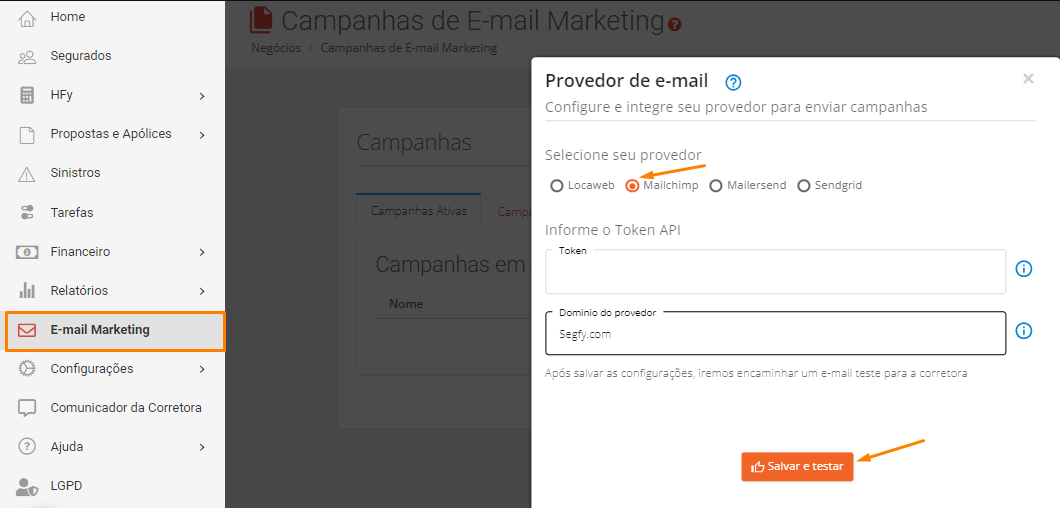The height and width of the screenshot is (508, 1060).
Task: Open the E-mail Marketing menu item
Action: (x=115, y=331)
